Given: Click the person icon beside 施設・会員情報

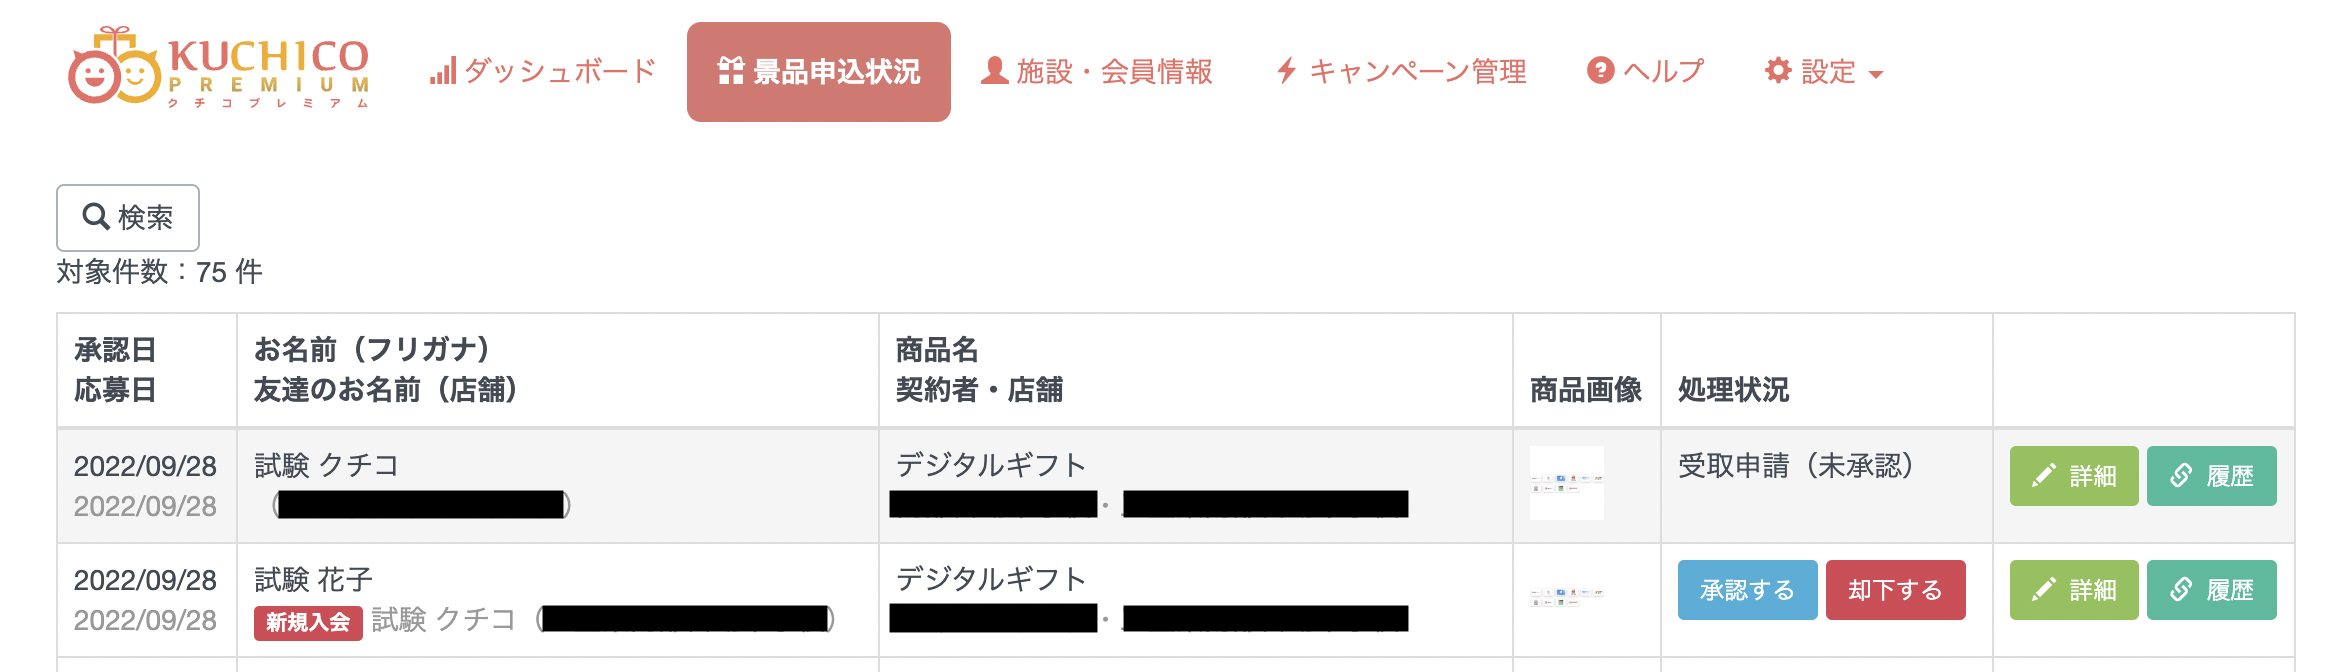Looking at the screenshot, I should [994, 71].
